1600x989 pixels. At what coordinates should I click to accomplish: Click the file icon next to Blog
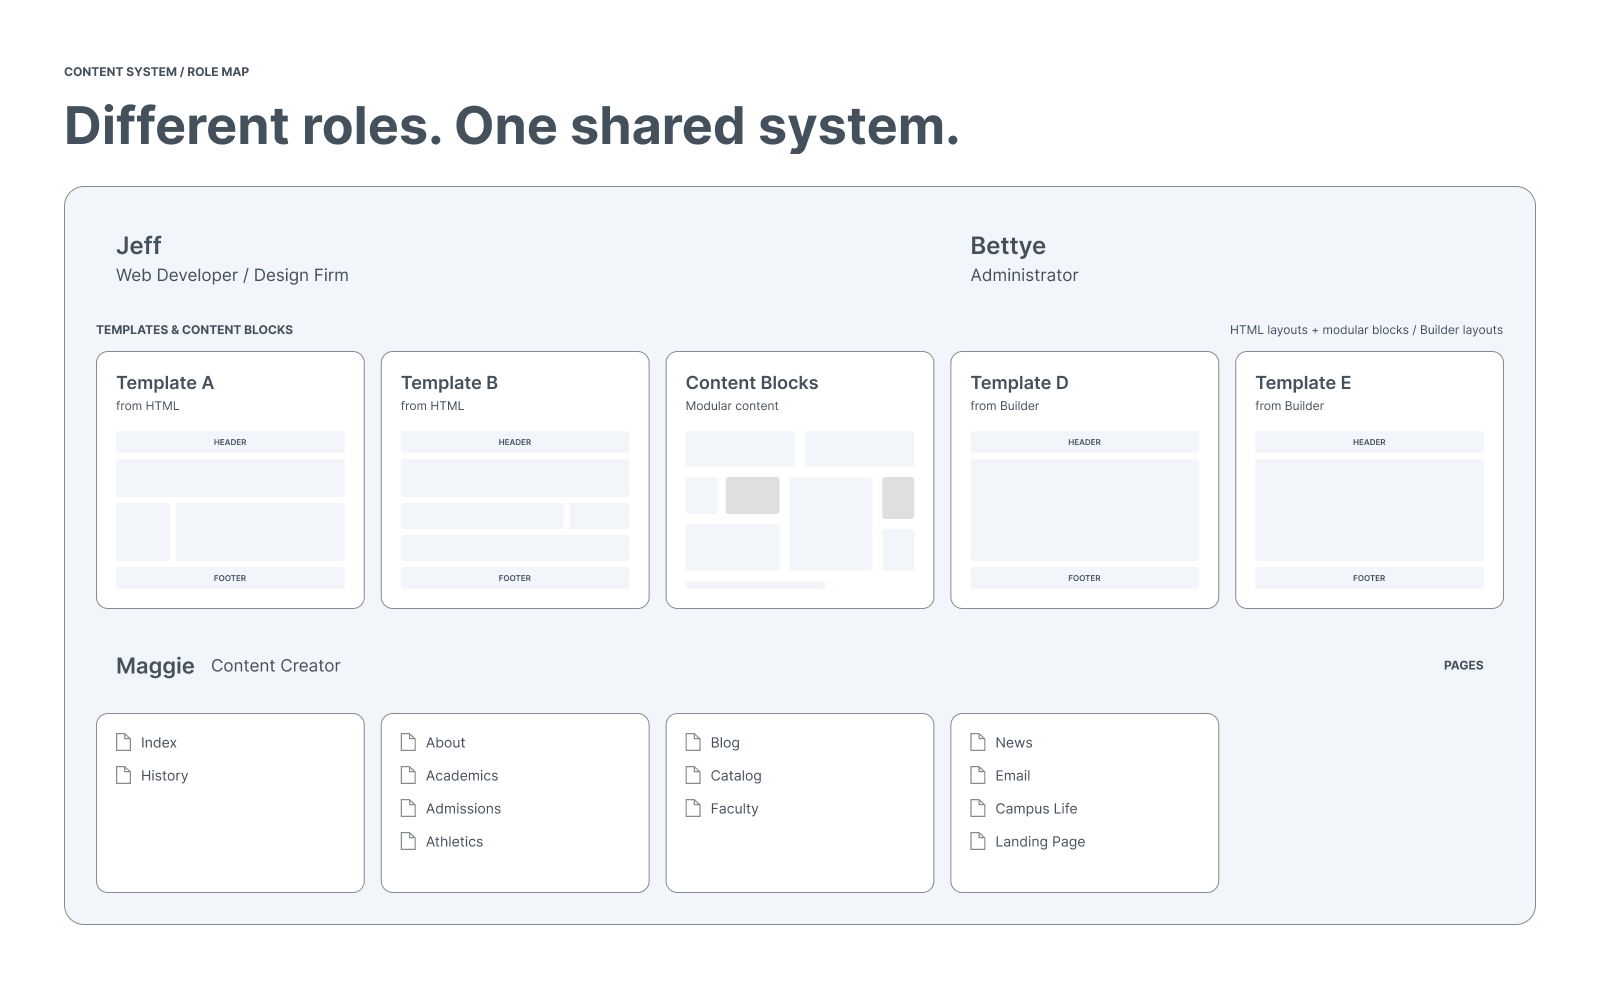[x=693, y=742]
